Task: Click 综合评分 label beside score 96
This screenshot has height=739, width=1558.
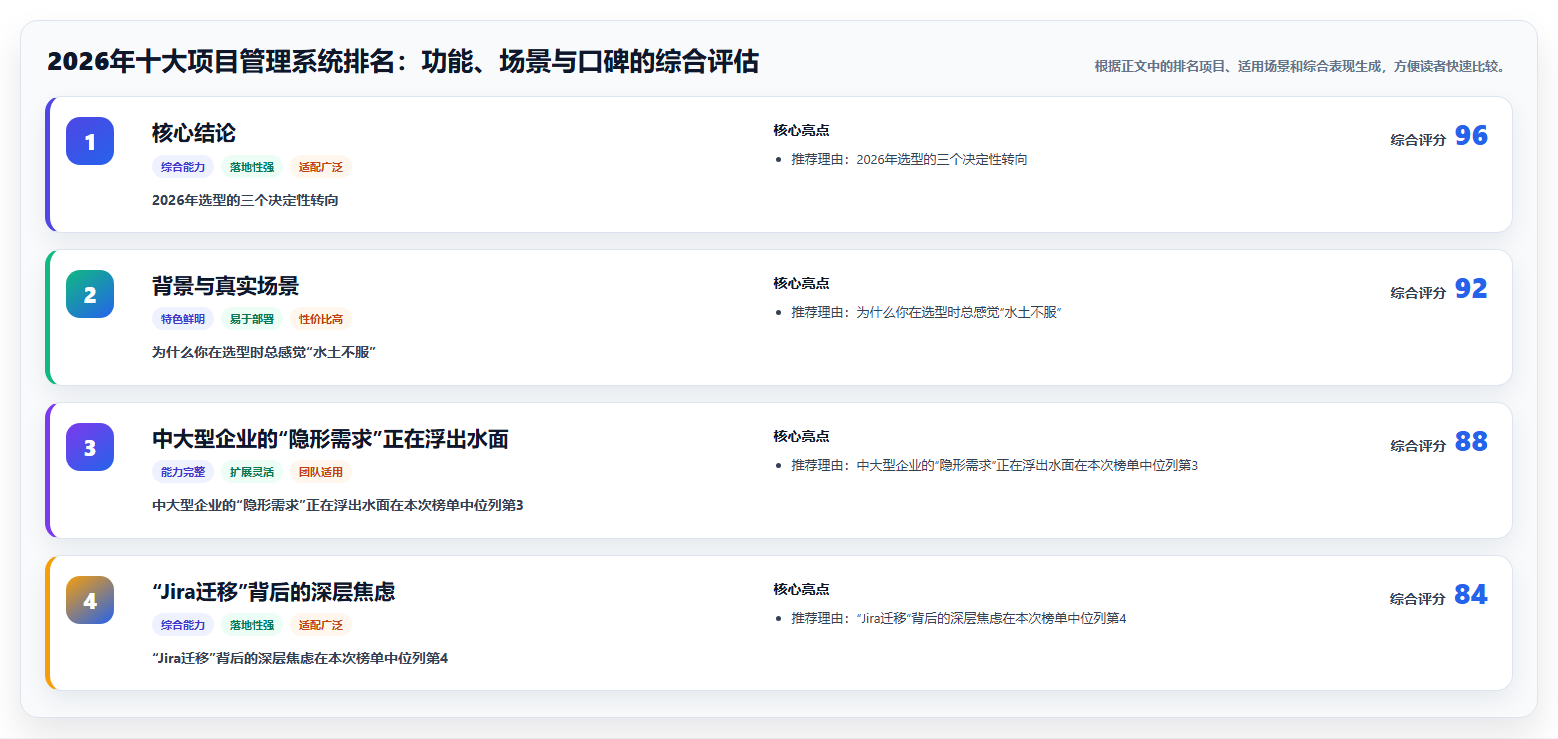Action: [1418, 140]
